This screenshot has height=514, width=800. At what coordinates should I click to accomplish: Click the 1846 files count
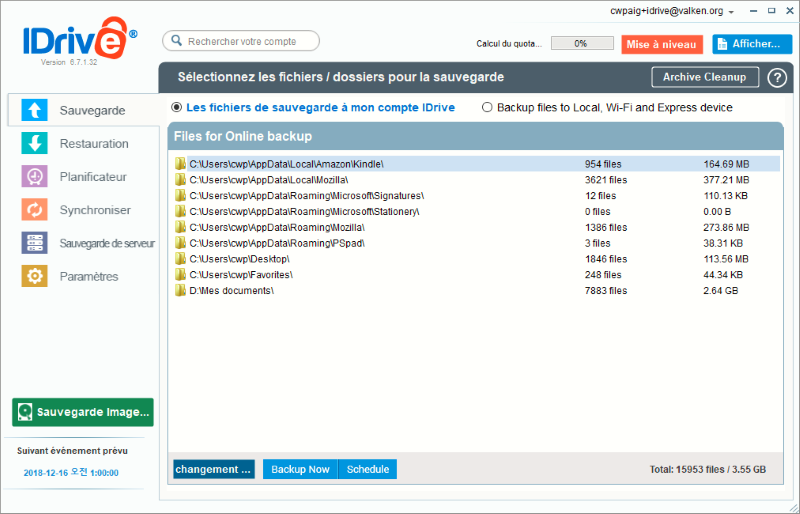tap(606, 259)
